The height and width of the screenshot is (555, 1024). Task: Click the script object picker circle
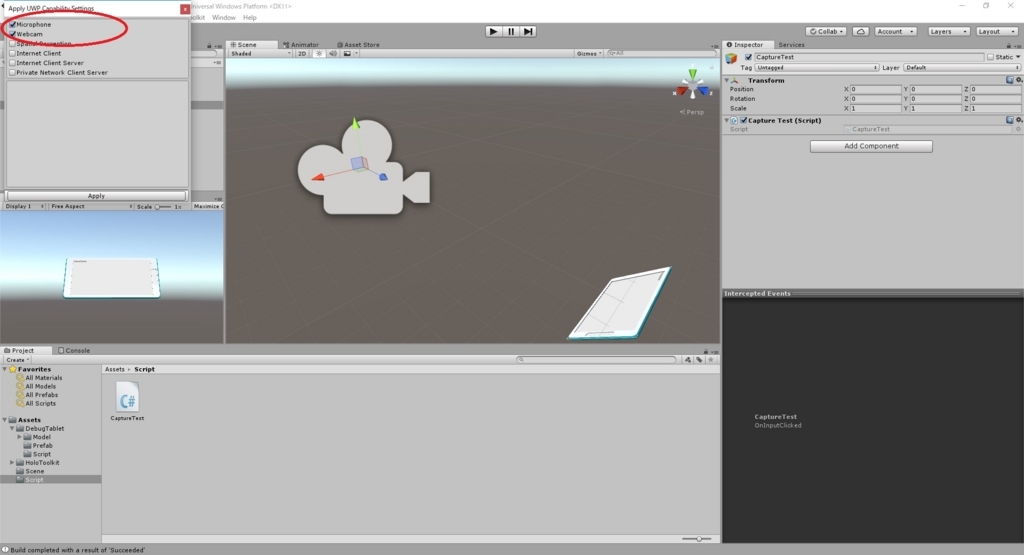(x=1017, y=129)
